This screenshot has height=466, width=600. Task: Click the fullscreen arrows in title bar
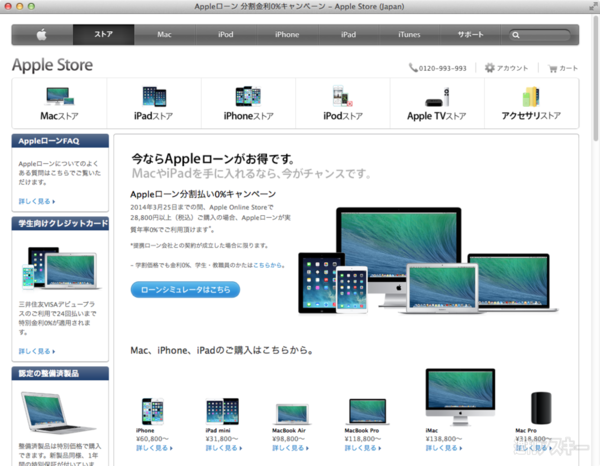pos(593,6)
